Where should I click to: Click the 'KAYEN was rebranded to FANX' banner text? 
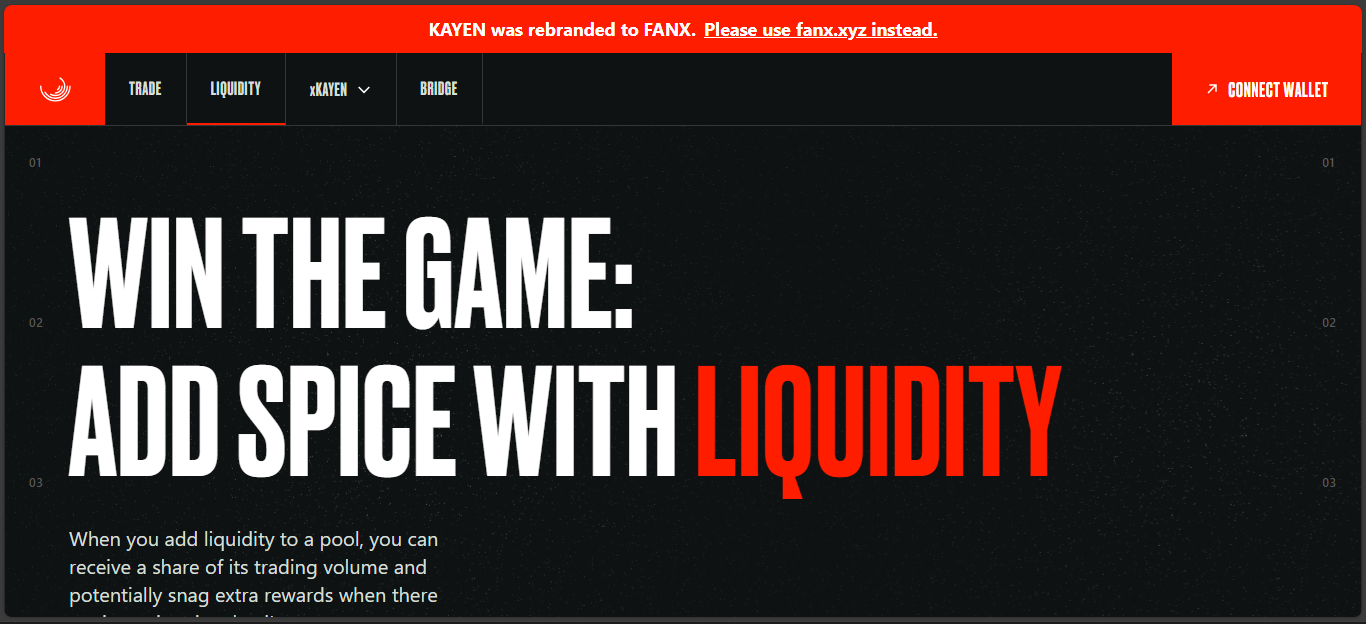[x=562, y=30]
